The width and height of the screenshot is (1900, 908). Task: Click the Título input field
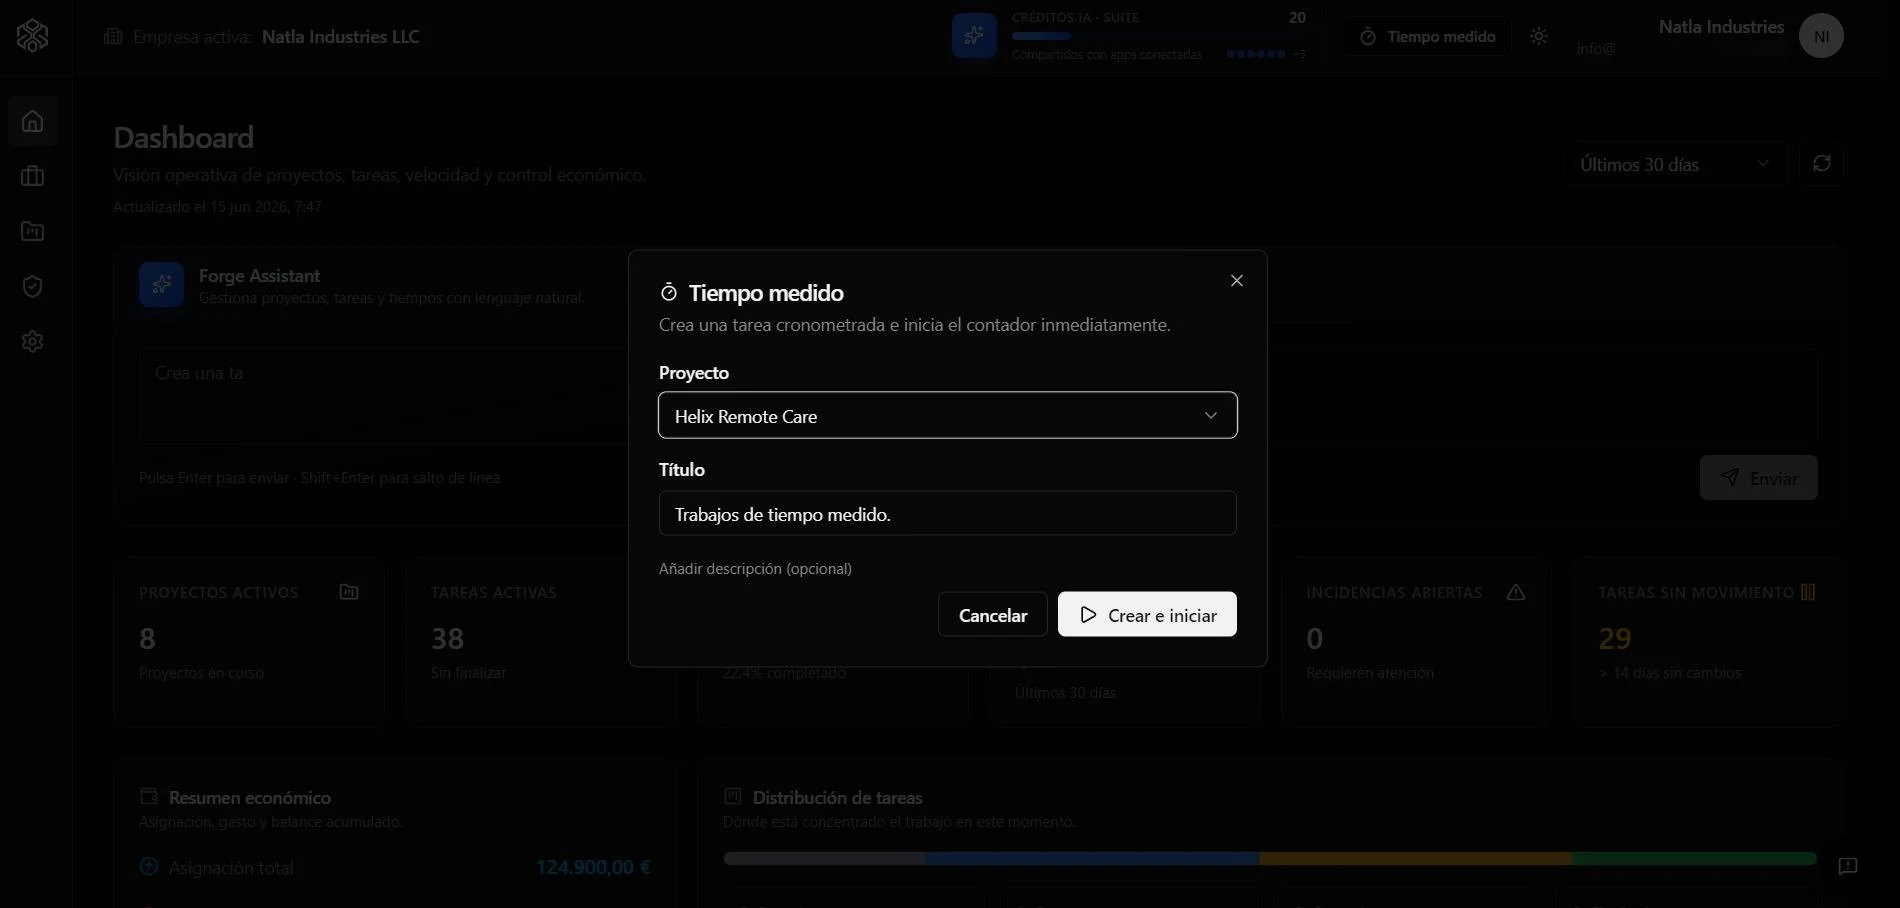tap(948, 513)
